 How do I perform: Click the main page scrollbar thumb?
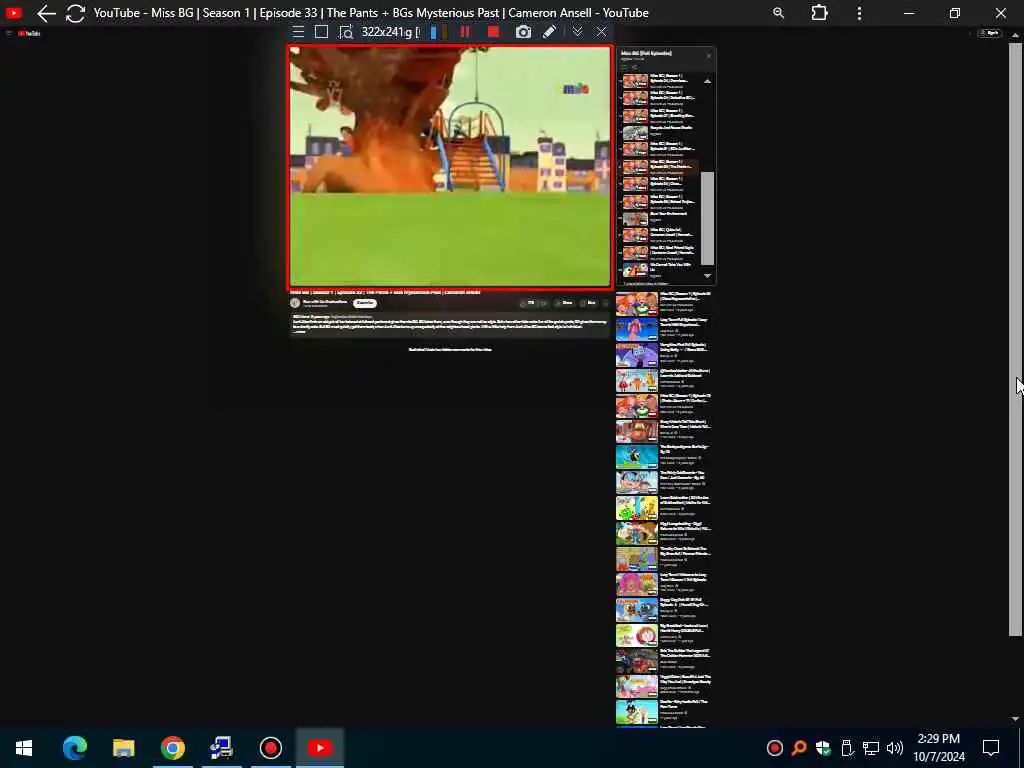click(1015, 340)
